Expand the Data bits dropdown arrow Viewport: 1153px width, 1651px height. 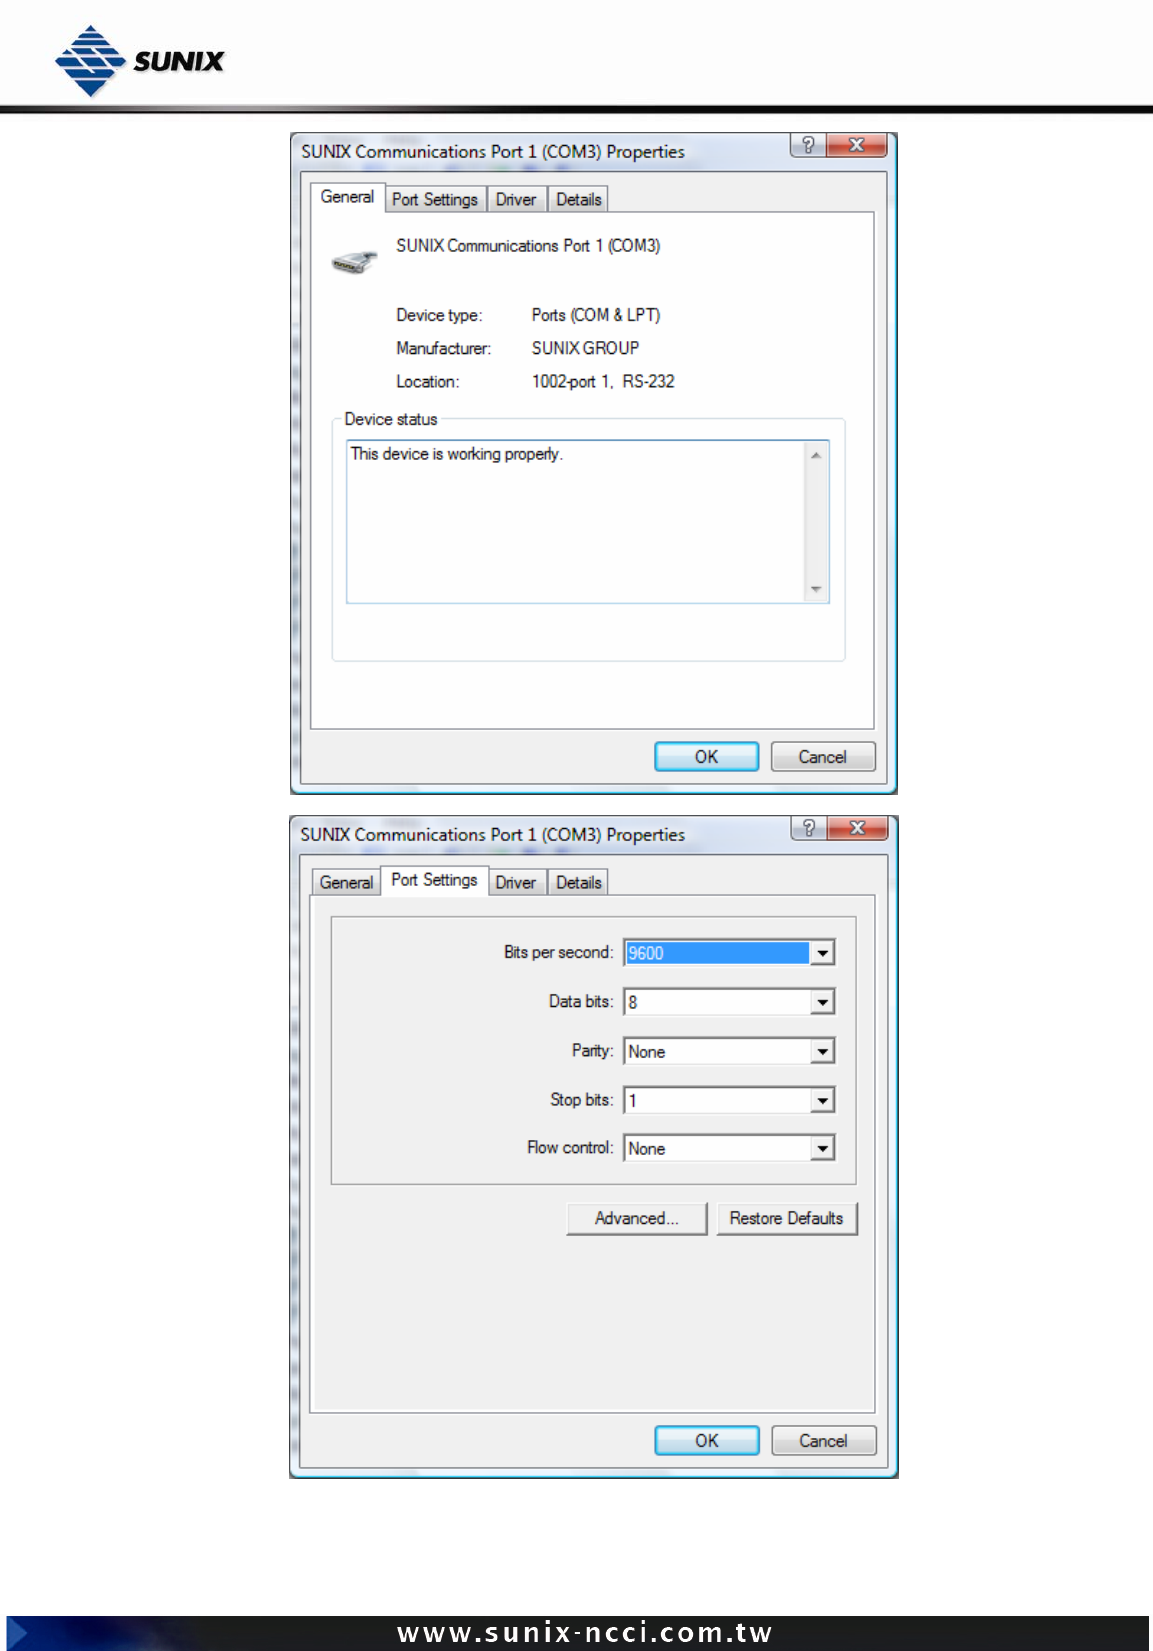tap(822, 1002)
